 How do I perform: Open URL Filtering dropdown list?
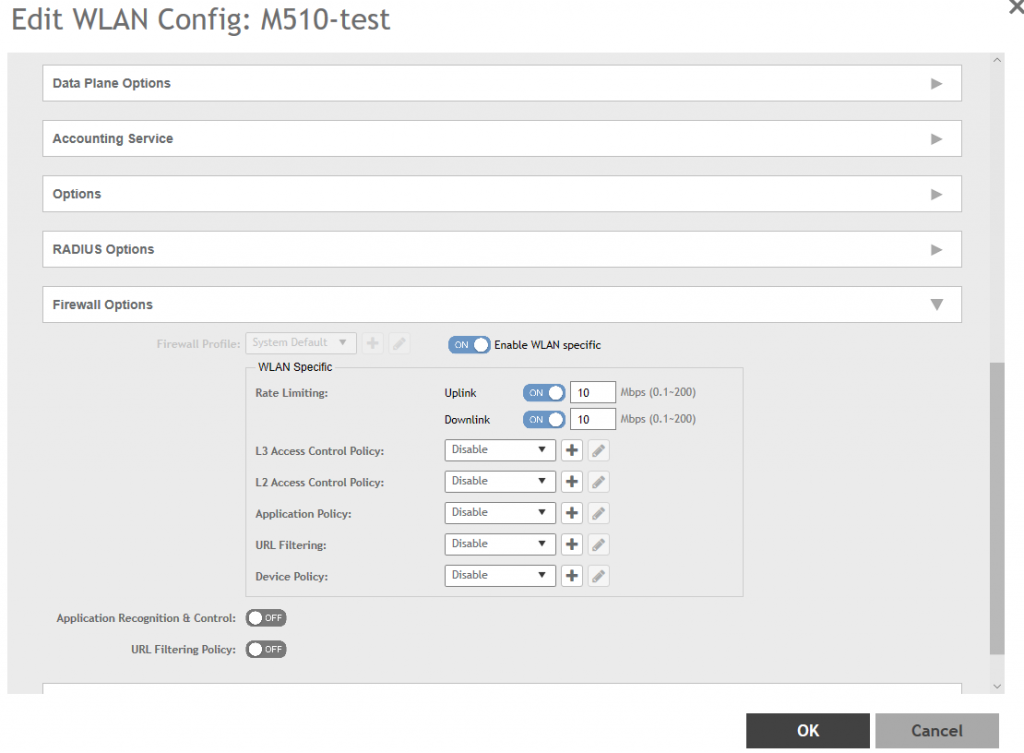500,545
